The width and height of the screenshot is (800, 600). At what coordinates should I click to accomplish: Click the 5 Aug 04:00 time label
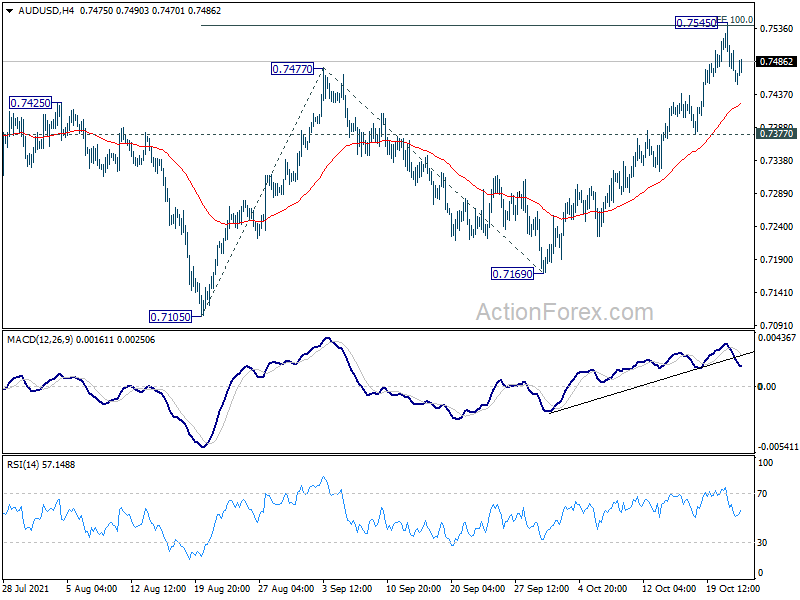click(x=92, y=589)
